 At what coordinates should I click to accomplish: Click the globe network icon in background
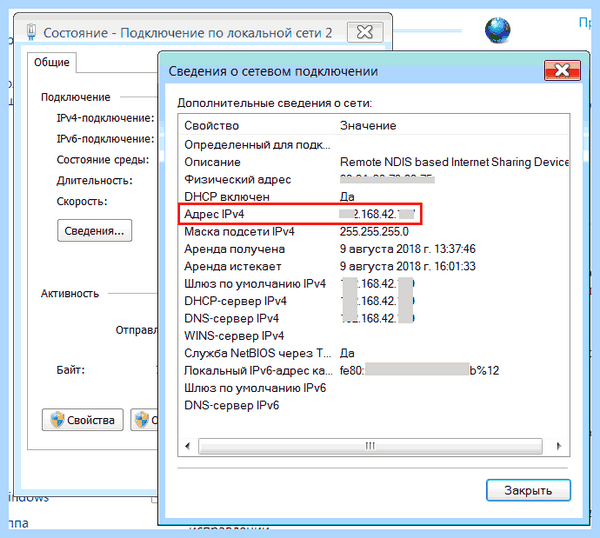[x=497, y=30]
